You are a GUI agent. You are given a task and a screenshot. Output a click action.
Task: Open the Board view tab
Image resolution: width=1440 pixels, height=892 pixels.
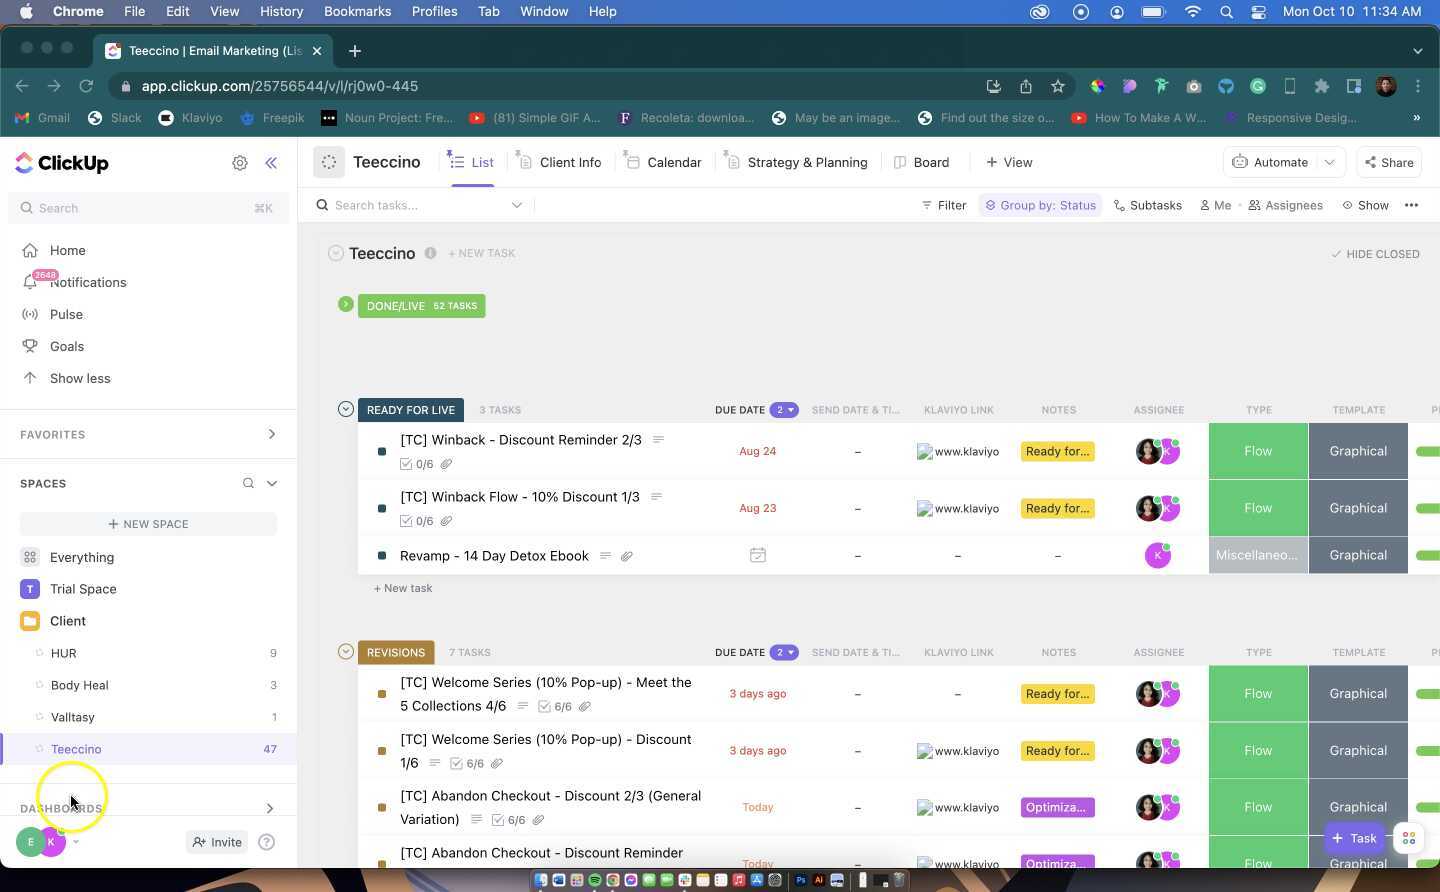(921, 162)
